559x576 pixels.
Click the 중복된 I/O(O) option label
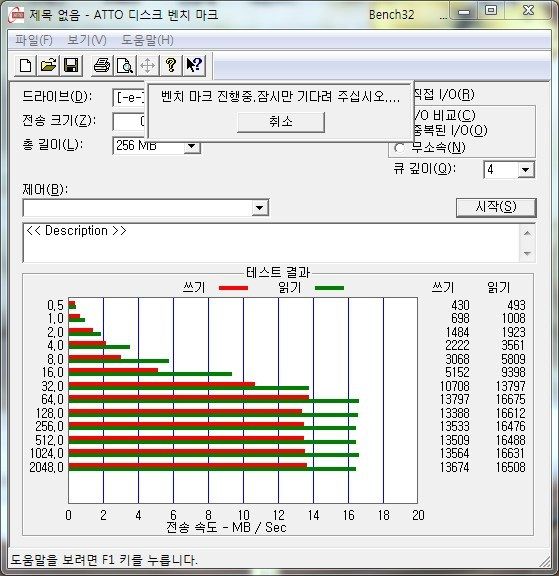tap(450, 130)
